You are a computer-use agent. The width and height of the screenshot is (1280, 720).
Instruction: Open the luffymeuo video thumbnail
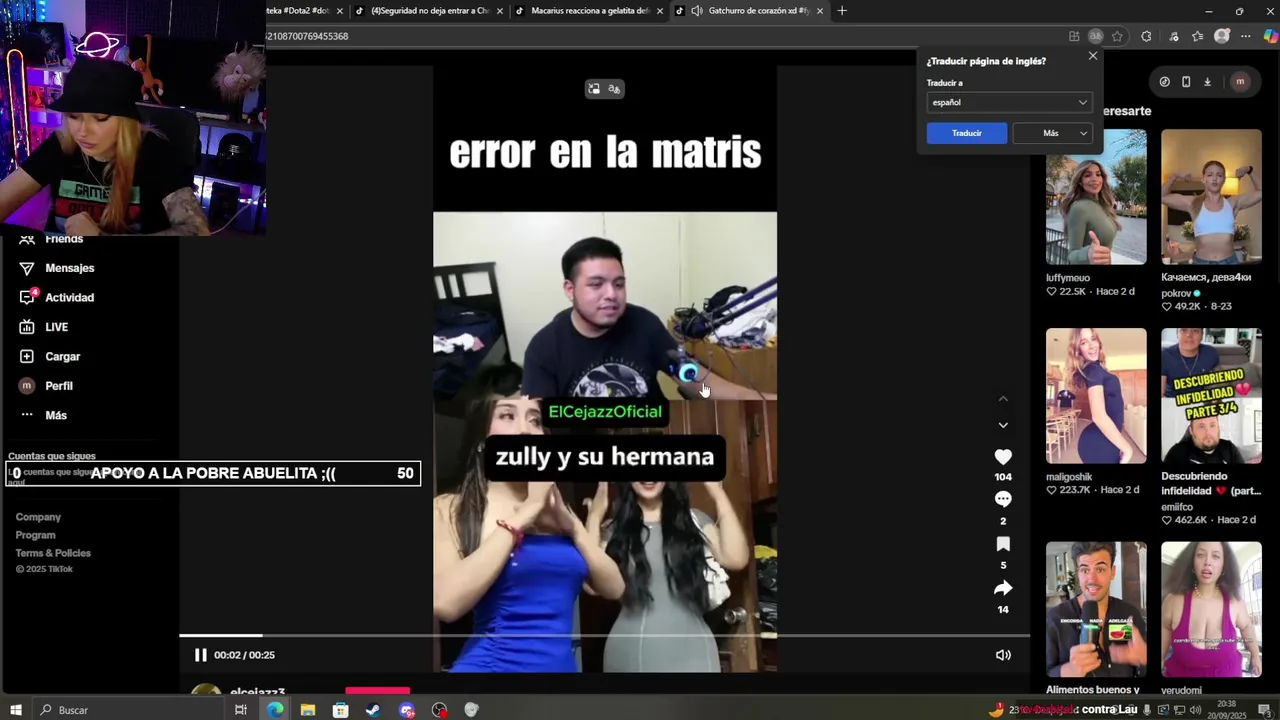tap(1096, 197)
